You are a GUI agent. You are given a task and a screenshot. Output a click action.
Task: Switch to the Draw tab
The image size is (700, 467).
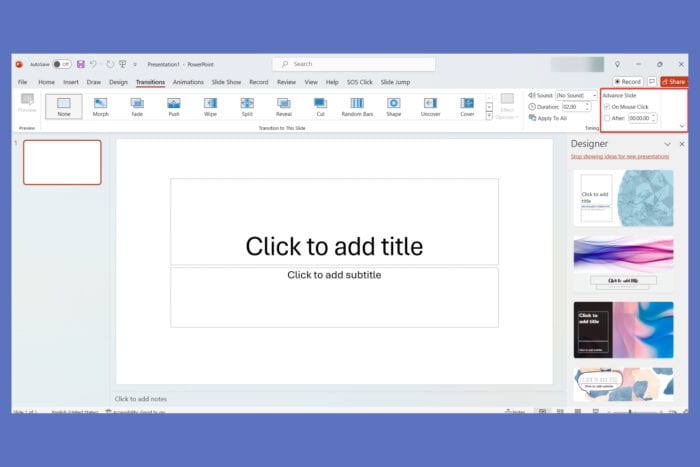[94, 82]
